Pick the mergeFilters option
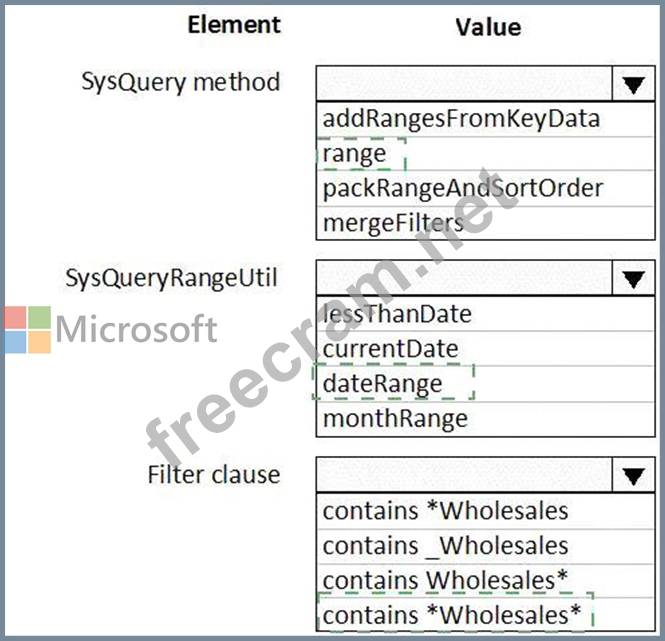This screenshot has height=641, width=665. [x=393, y=222]
